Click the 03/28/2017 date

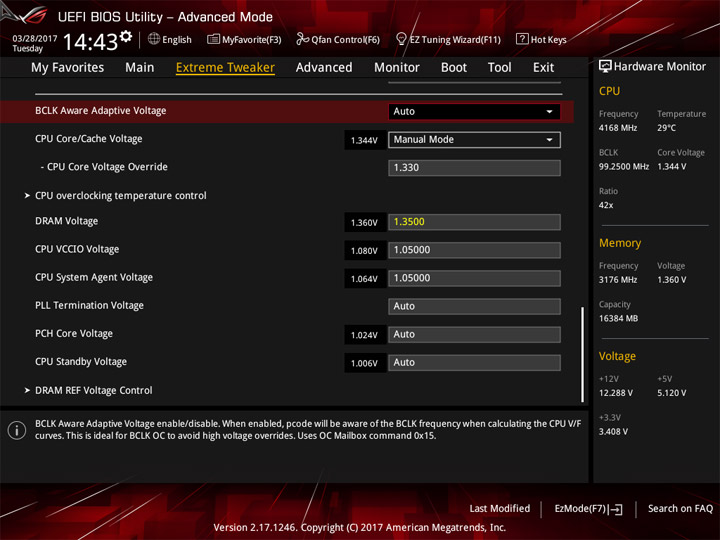(x=34, y=39)
